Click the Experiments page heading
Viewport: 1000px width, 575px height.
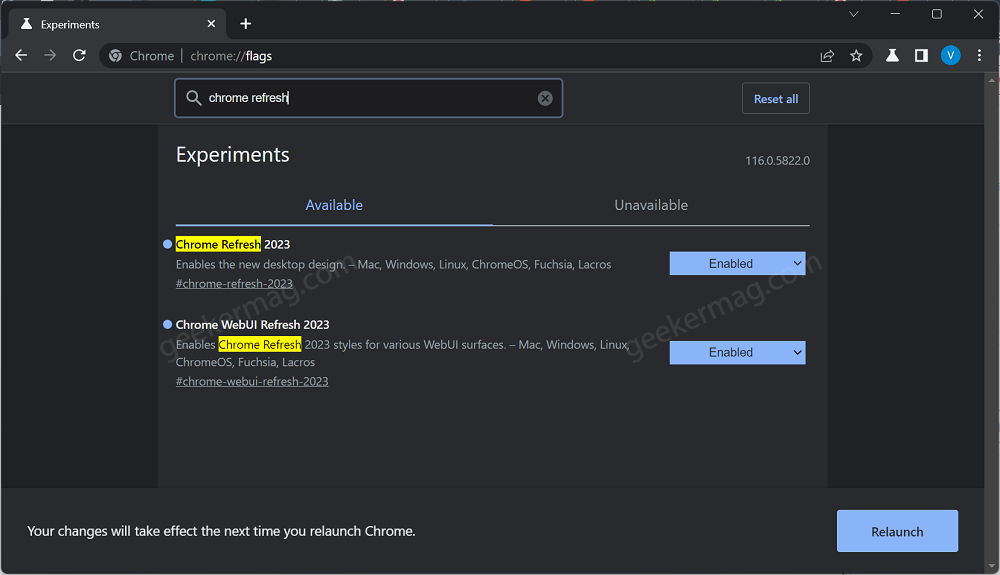pyautogui.click(x=233, y=155)
